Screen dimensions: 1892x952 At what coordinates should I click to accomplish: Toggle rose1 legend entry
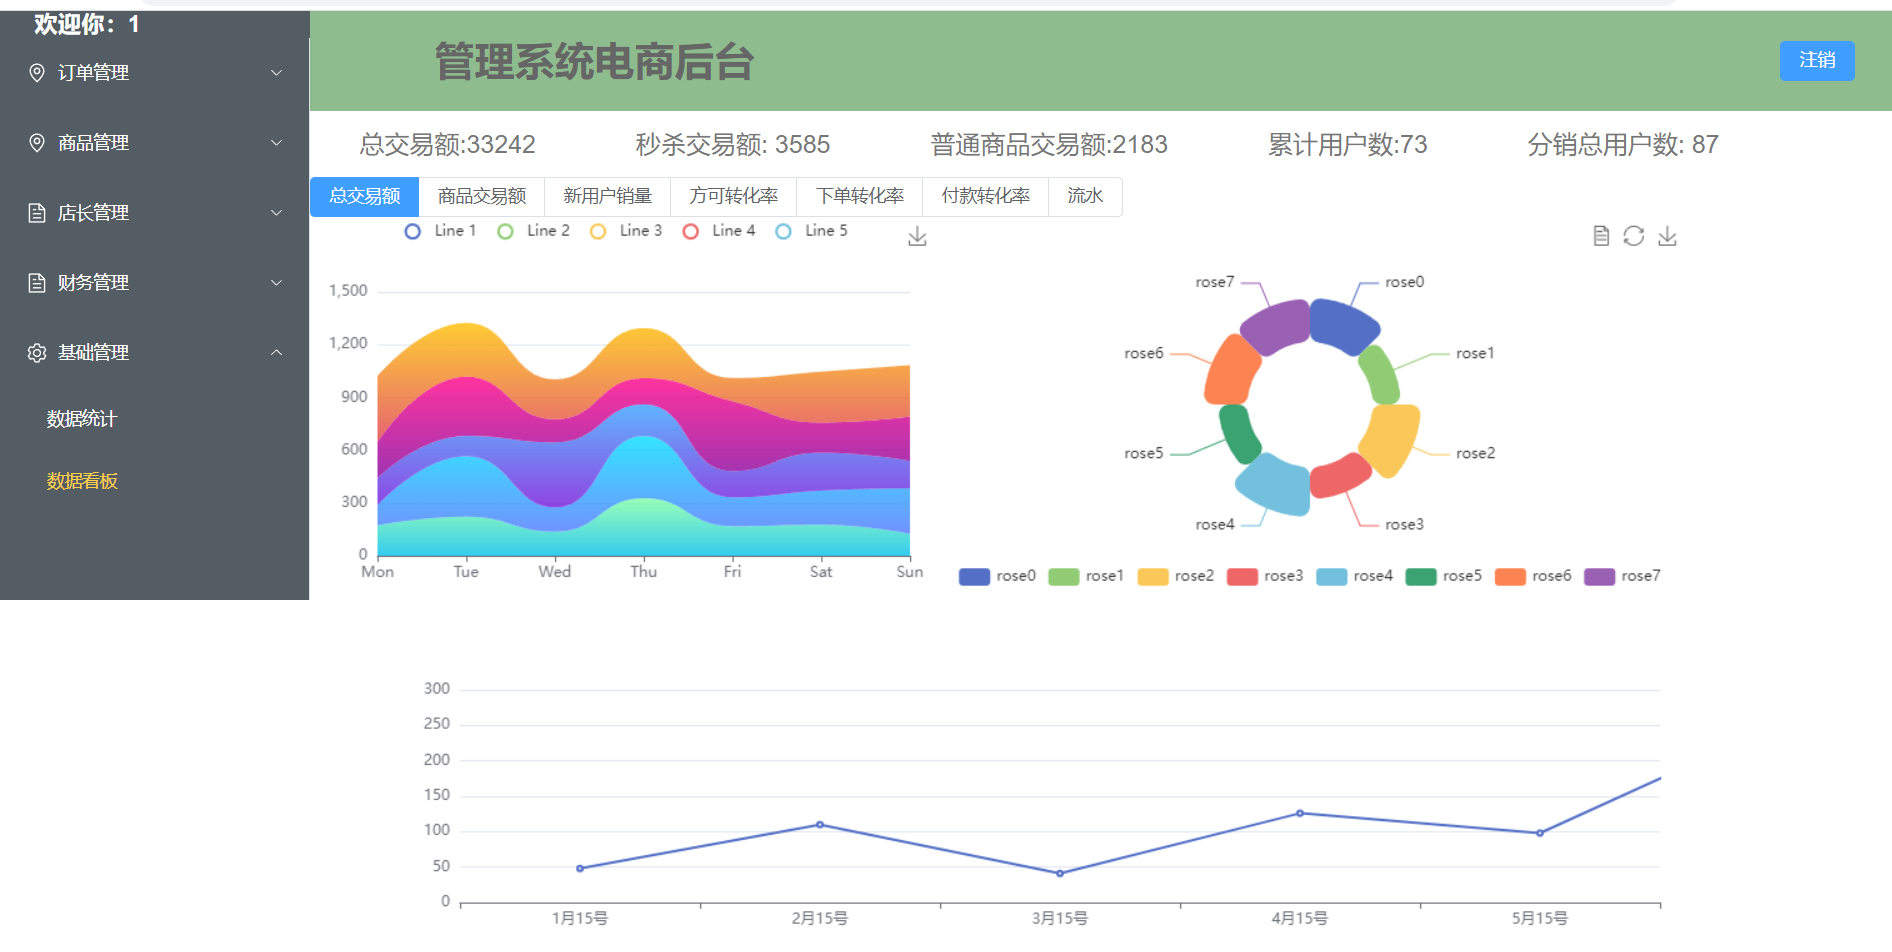(1086, 576)
